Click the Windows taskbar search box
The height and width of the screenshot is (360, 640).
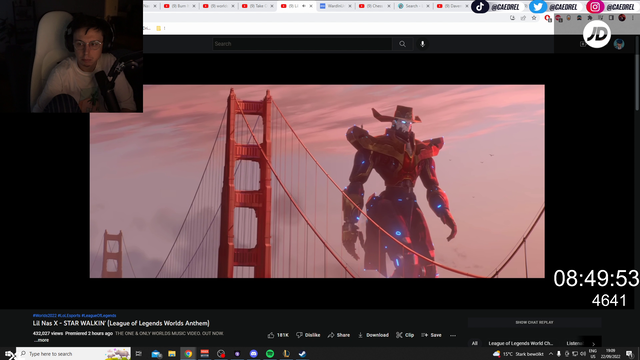point(73,354)
